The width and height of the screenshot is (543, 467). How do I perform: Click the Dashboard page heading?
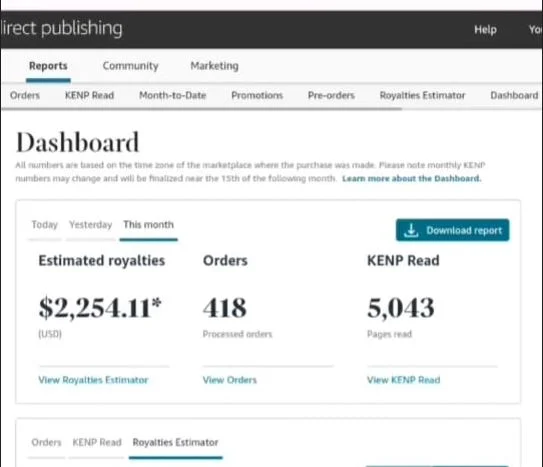[78, 142]
